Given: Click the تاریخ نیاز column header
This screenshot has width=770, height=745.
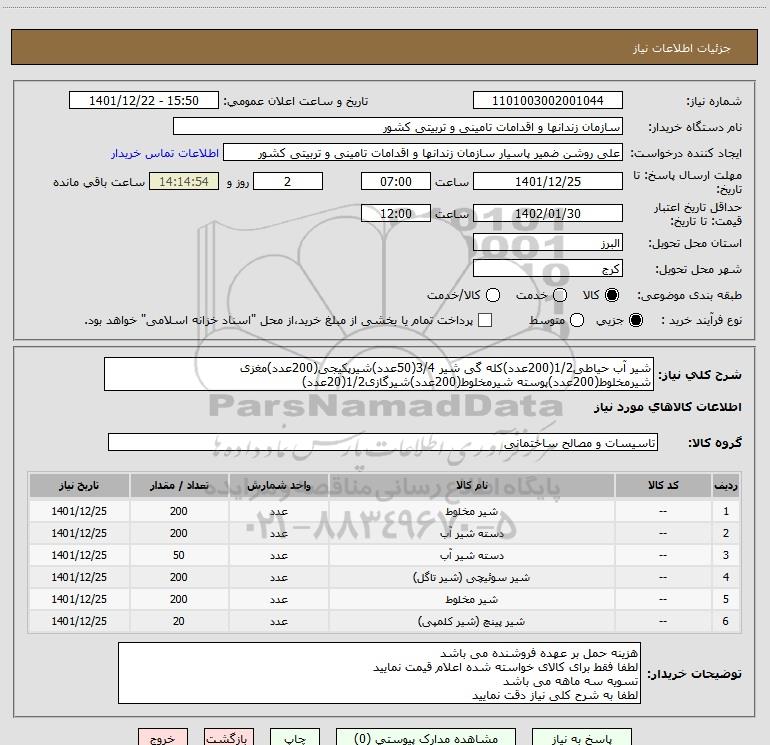Looking at the screenshot, I should click(79, 486).
